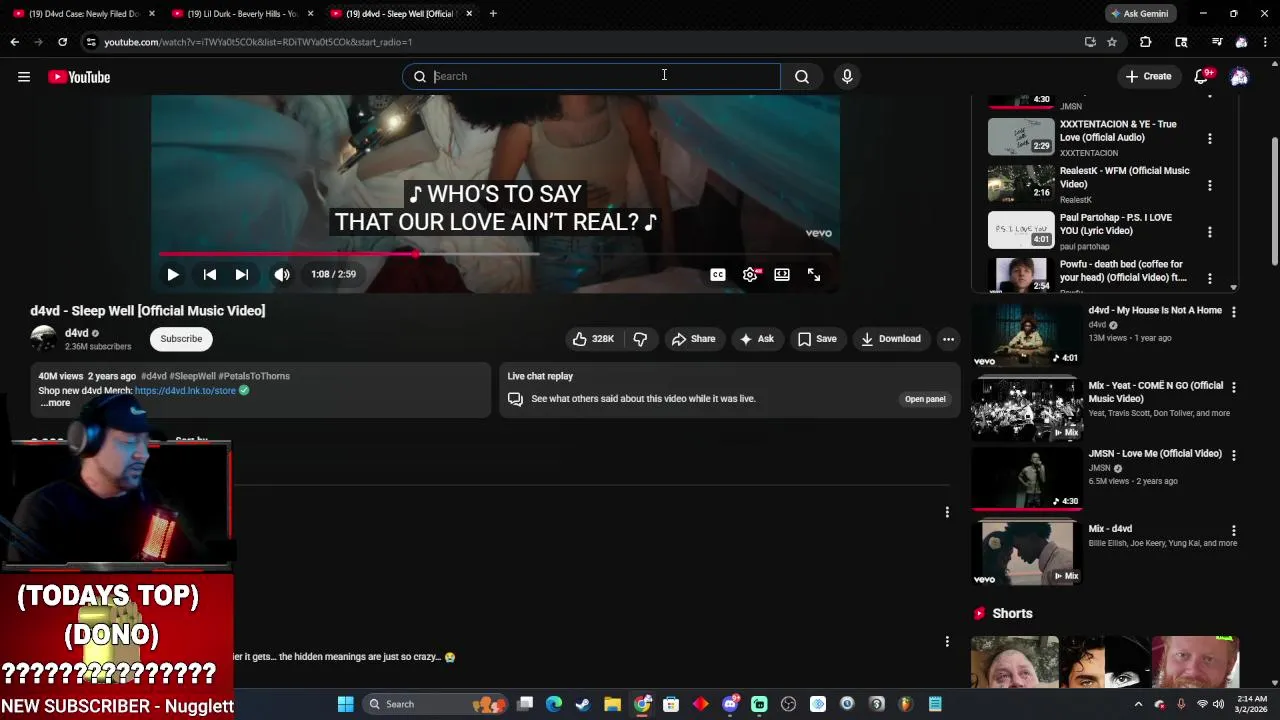
Task: Skip to next video in playlist
Action: coord(241,274)
